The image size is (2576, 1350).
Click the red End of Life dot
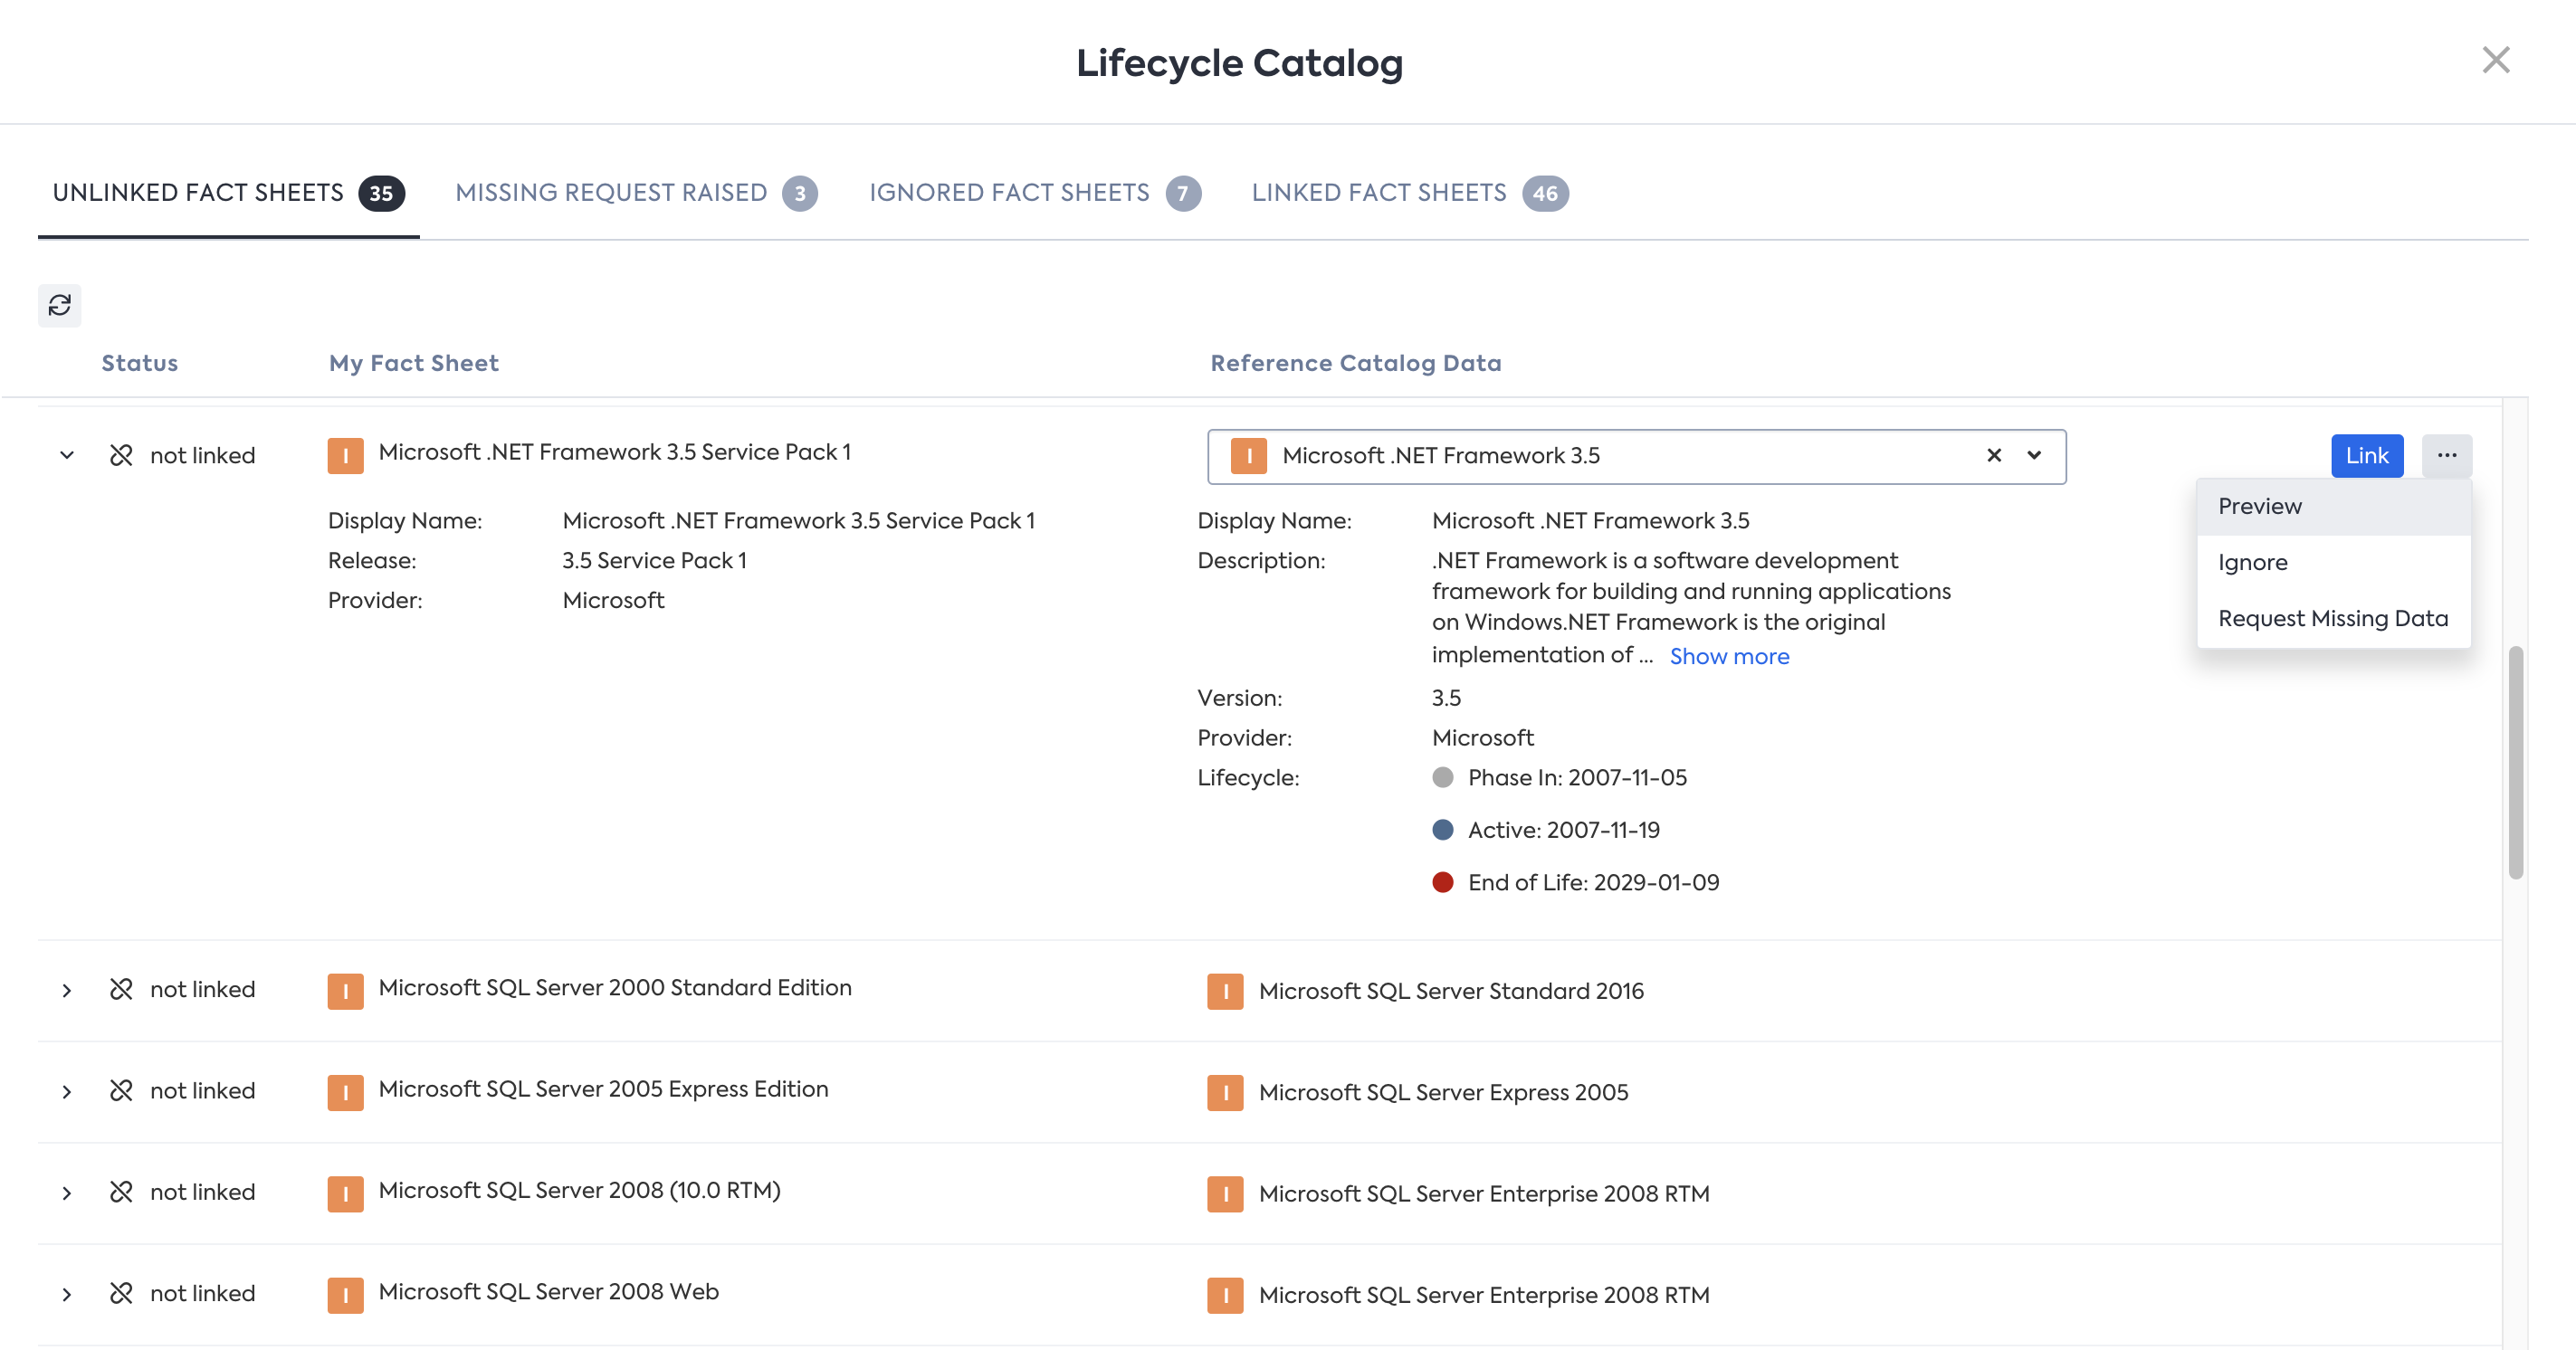click(1442, 882)
